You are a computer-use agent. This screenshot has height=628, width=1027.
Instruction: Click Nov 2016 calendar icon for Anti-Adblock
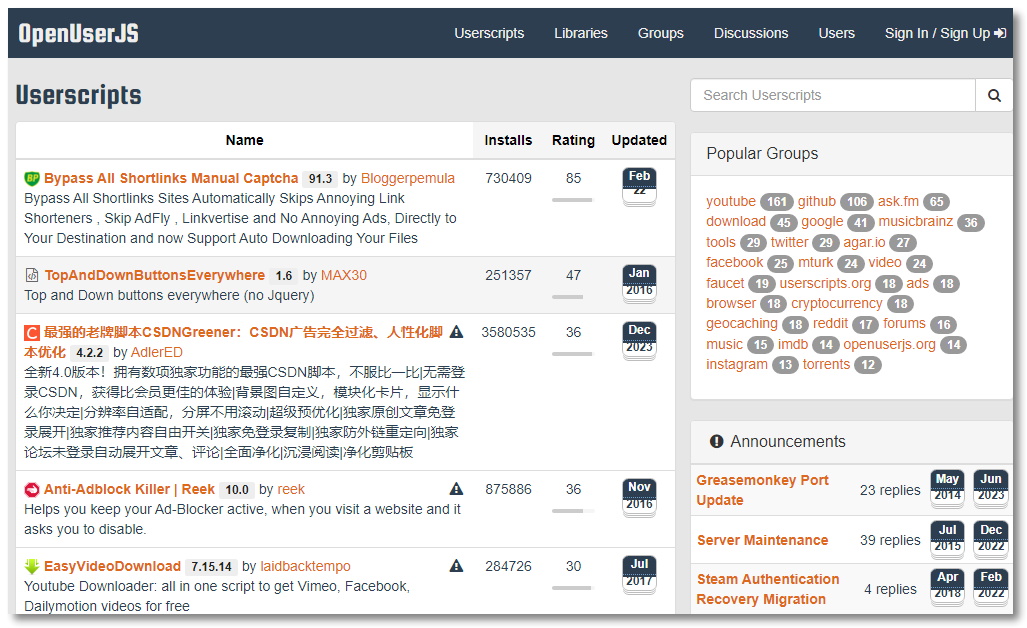[x=639, y=497]
